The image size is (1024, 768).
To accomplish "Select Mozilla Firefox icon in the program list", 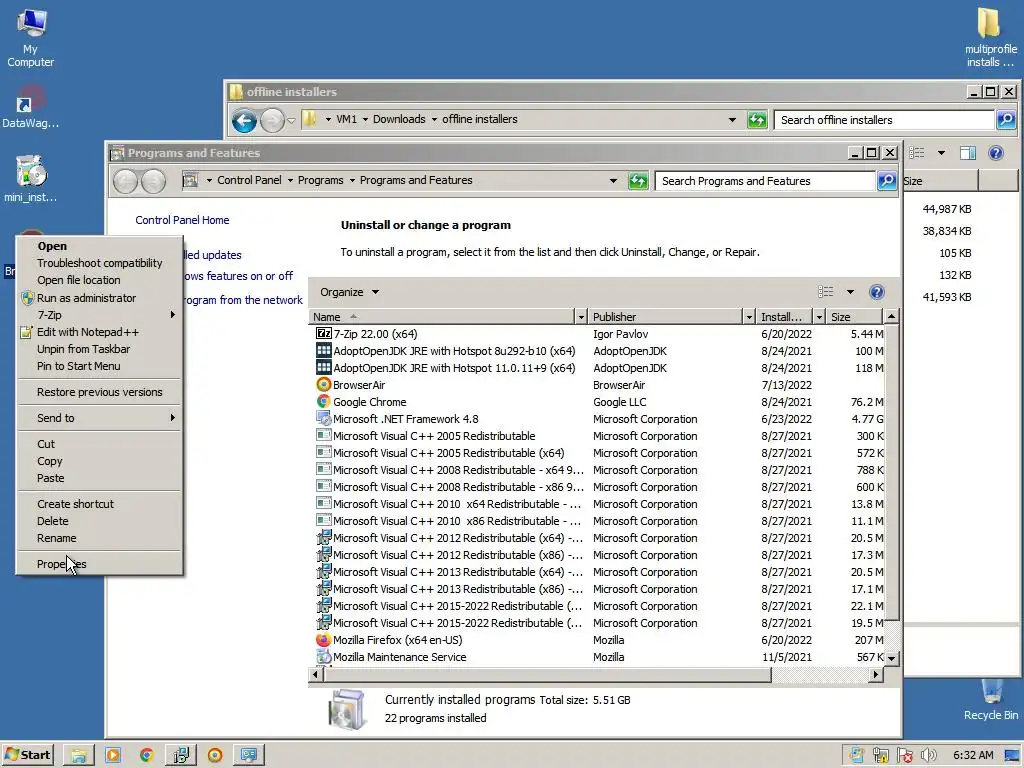I will (x=323, y=640).
